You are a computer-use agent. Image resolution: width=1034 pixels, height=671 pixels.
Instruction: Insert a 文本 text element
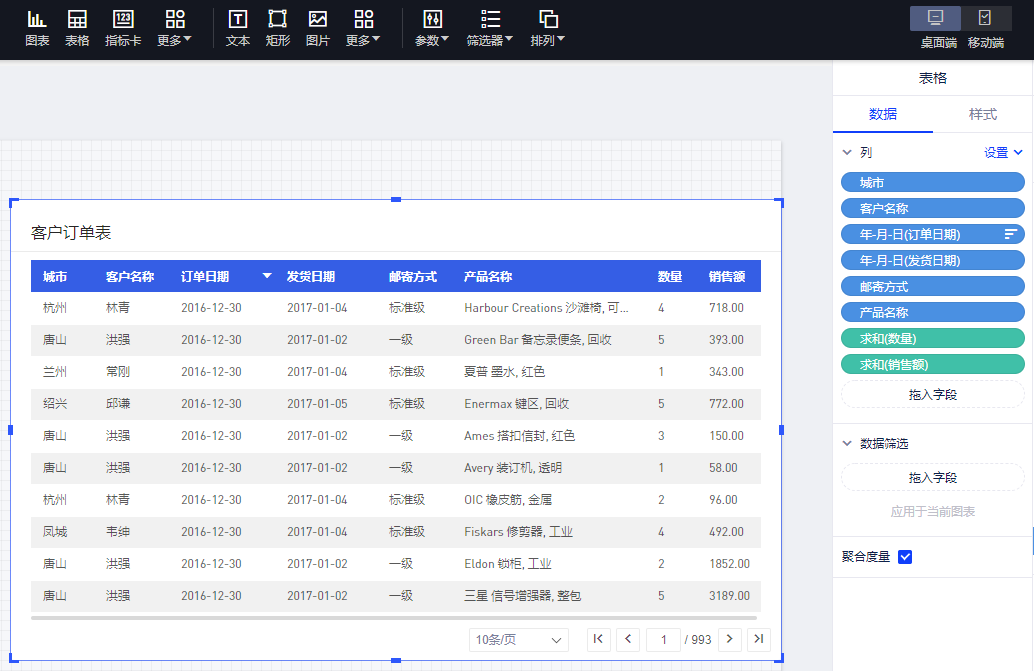click(238, 28)
